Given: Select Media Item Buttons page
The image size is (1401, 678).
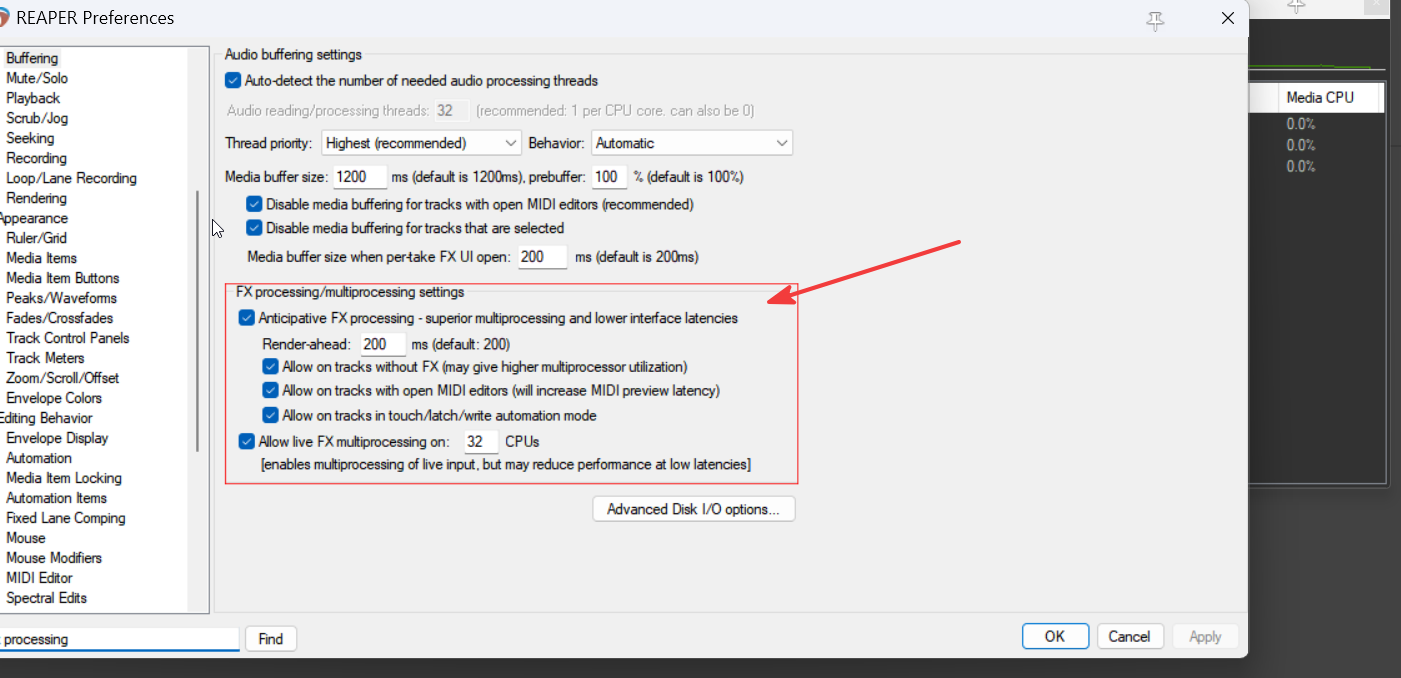Looking at the screenshot, I should [62, 278].
